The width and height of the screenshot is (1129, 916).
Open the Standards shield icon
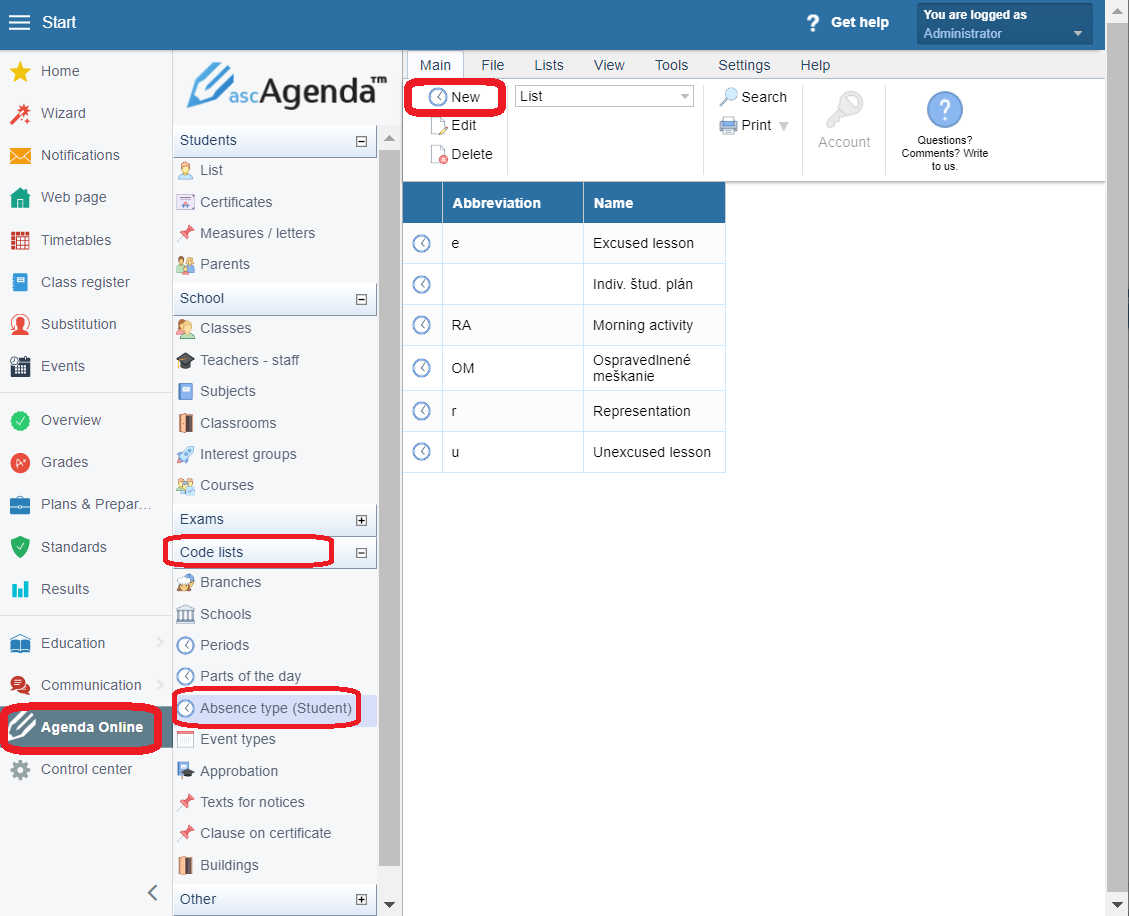20,547
